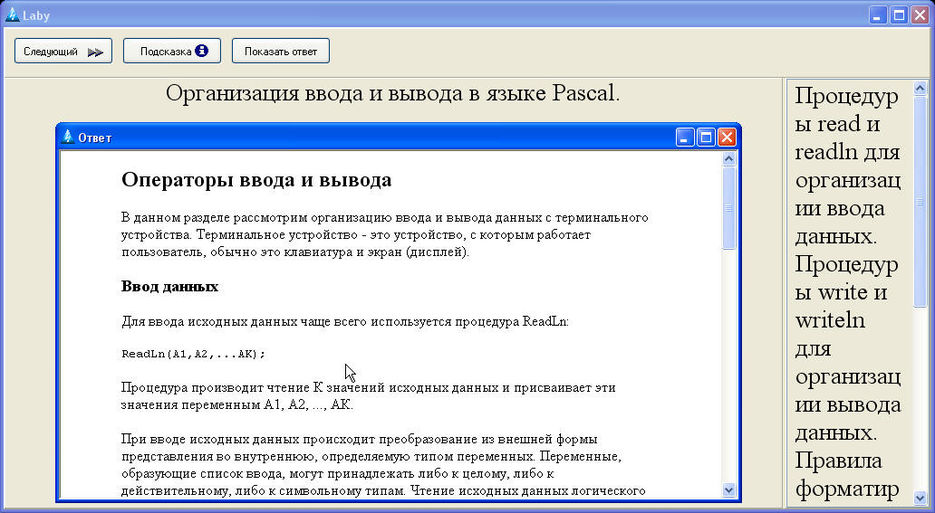Click the text readln для in right panel
Image resolution: width=935 pixels, height=513 pixels.
pos(847,152)
